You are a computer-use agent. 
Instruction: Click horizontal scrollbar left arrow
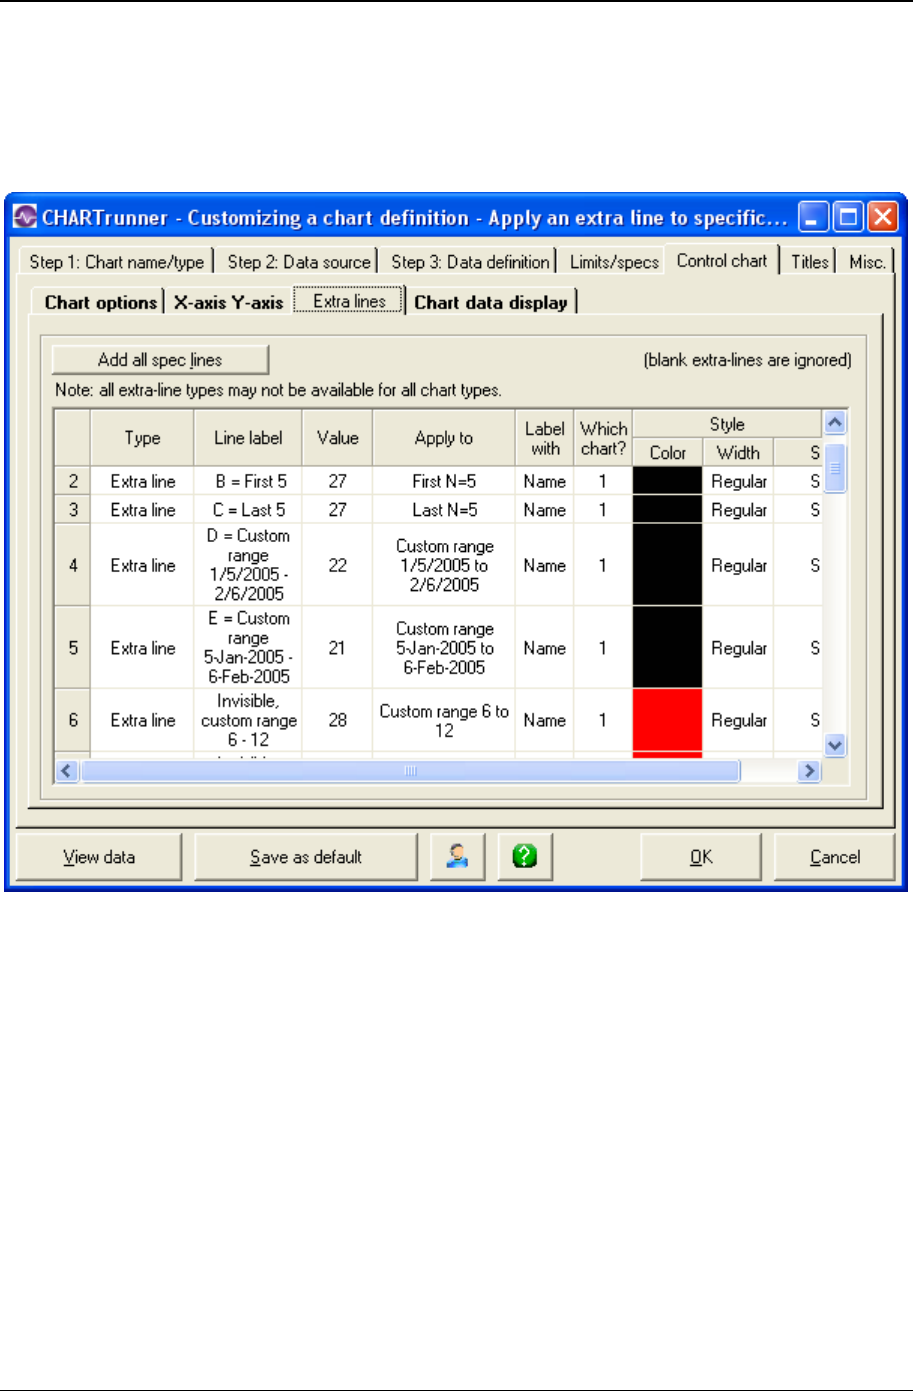pyautogui.click(x=67, y=771)
